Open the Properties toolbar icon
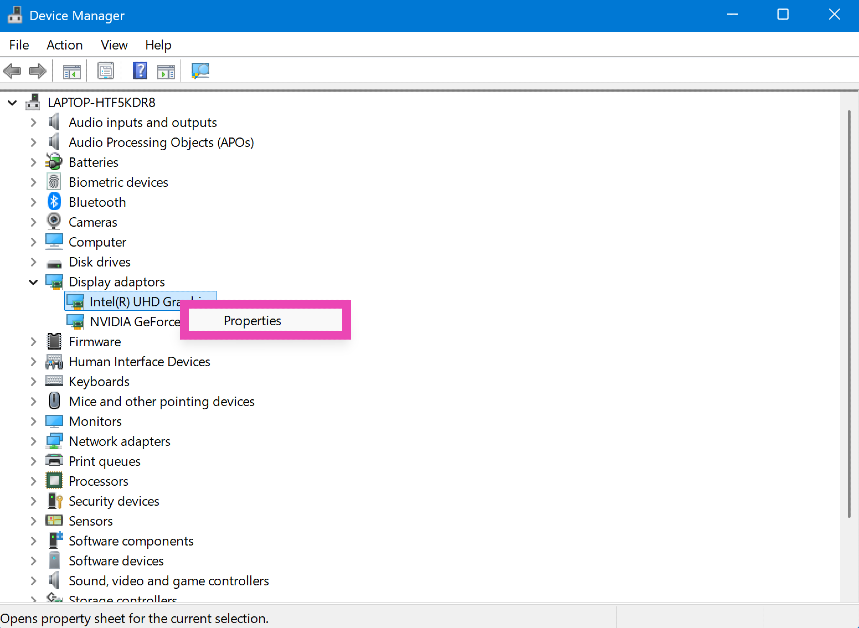The width and height of the screenshot is (859, 628). (106, 71)
